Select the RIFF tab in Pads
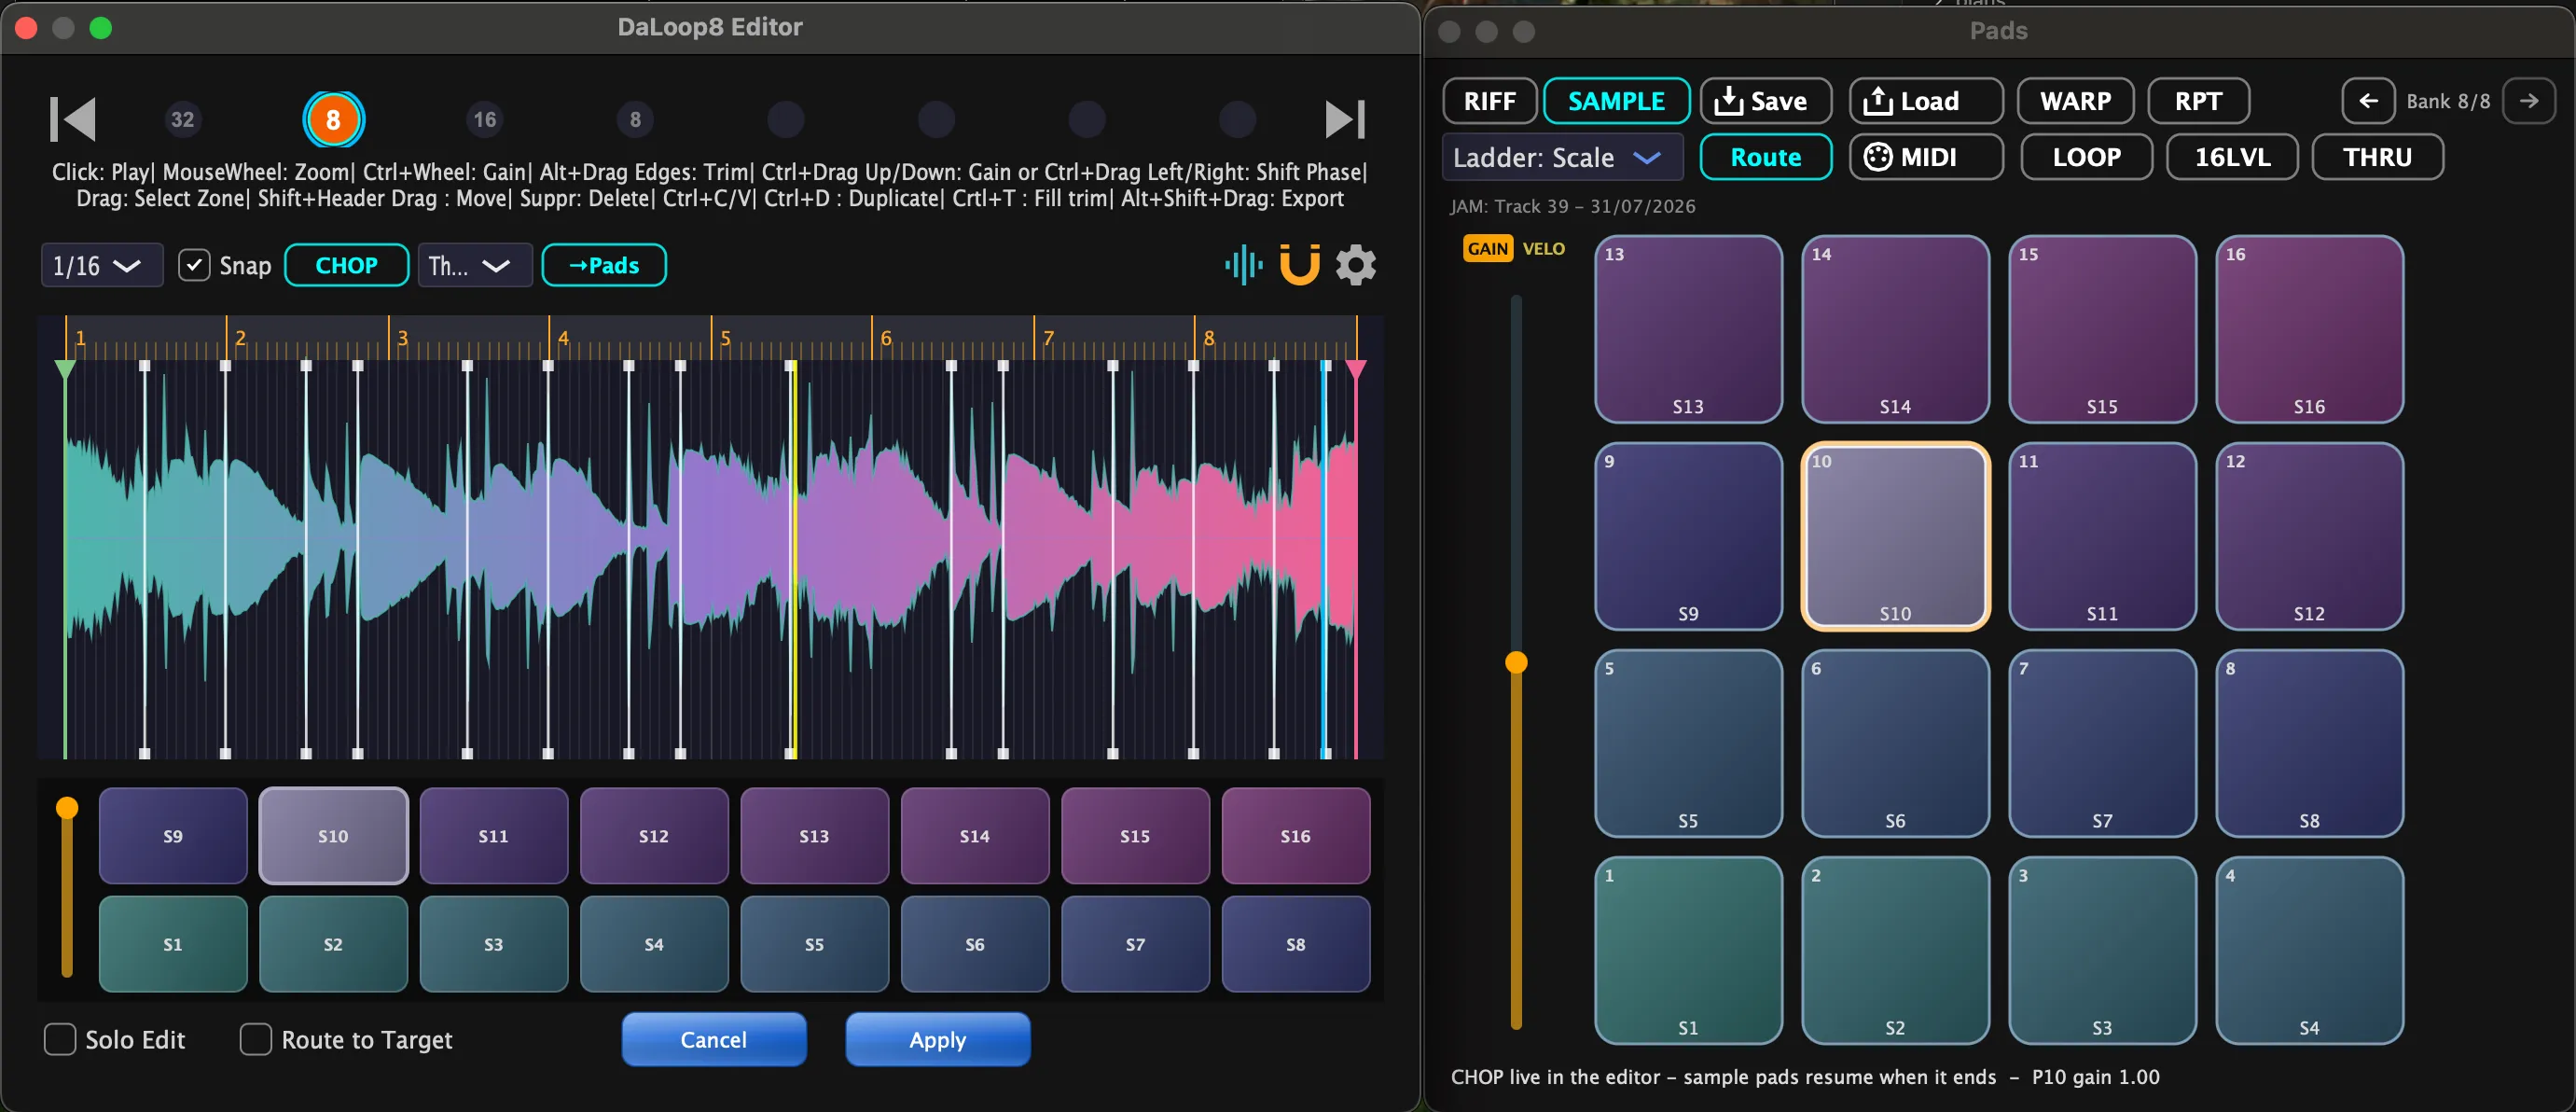Image resolution: width=2576 pixels, height=1112 pixels. pos(1489,101)
